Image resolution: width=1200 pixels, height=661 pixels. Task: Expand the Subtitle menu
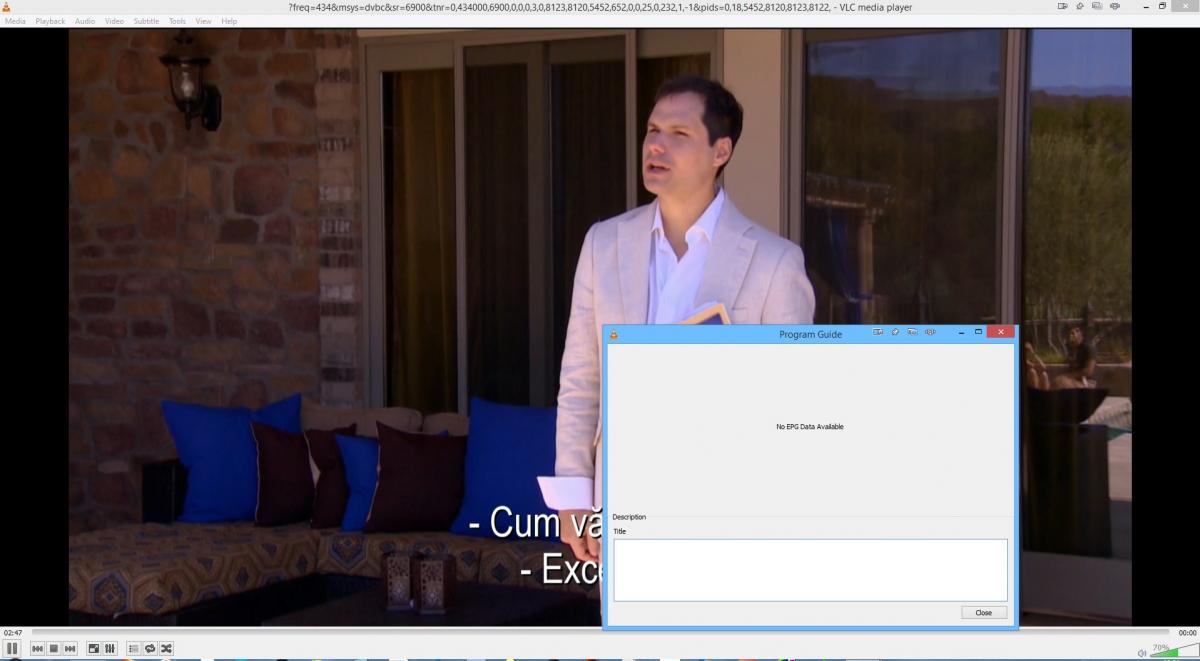click(146, 21)
